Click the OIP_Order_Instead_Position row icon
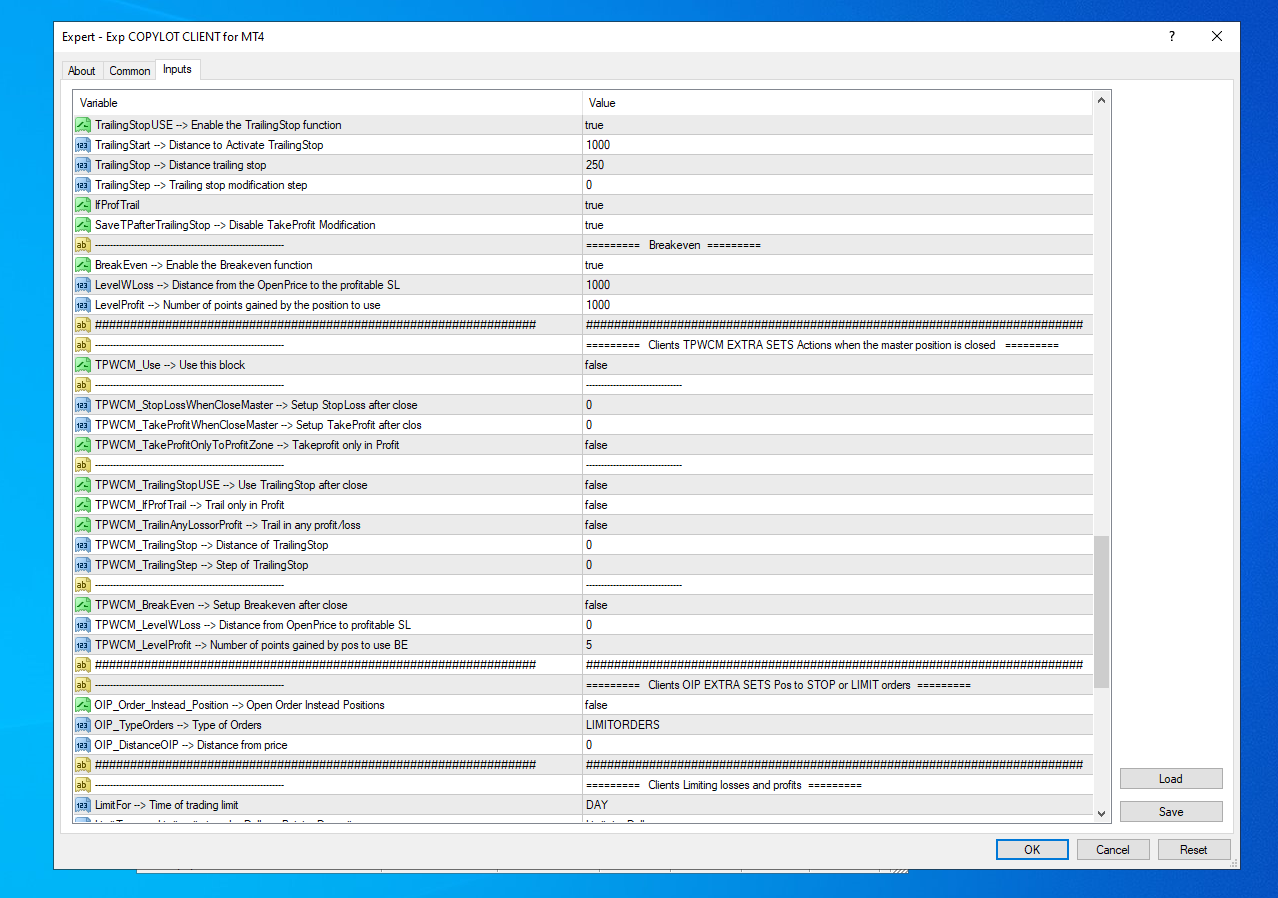Image resolution: width=1278 pixels, height=898 pixels. pos(83,705)
